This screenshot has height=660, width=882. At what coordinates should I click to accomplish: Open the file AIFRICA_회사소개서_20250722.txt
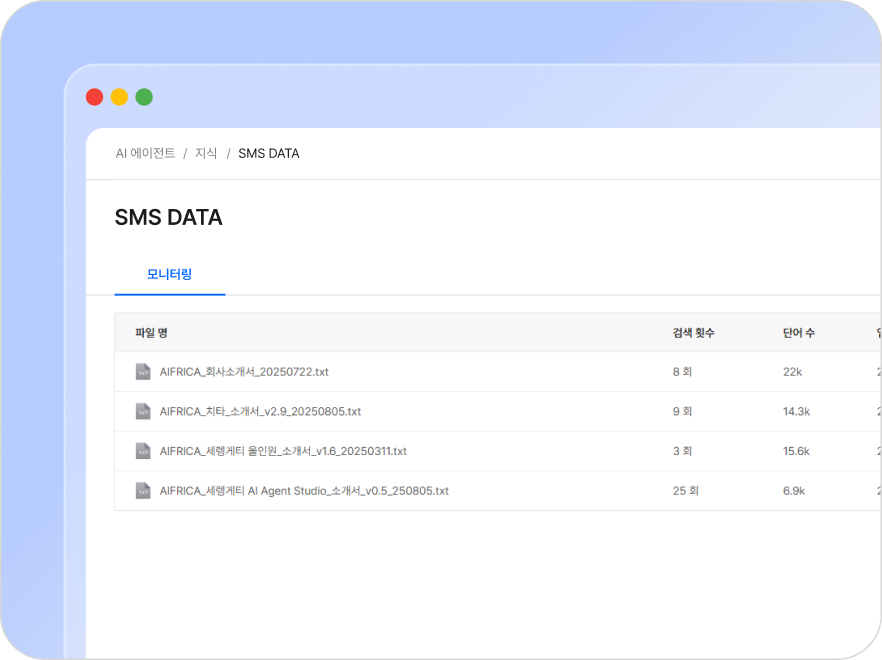click(244, 372)
